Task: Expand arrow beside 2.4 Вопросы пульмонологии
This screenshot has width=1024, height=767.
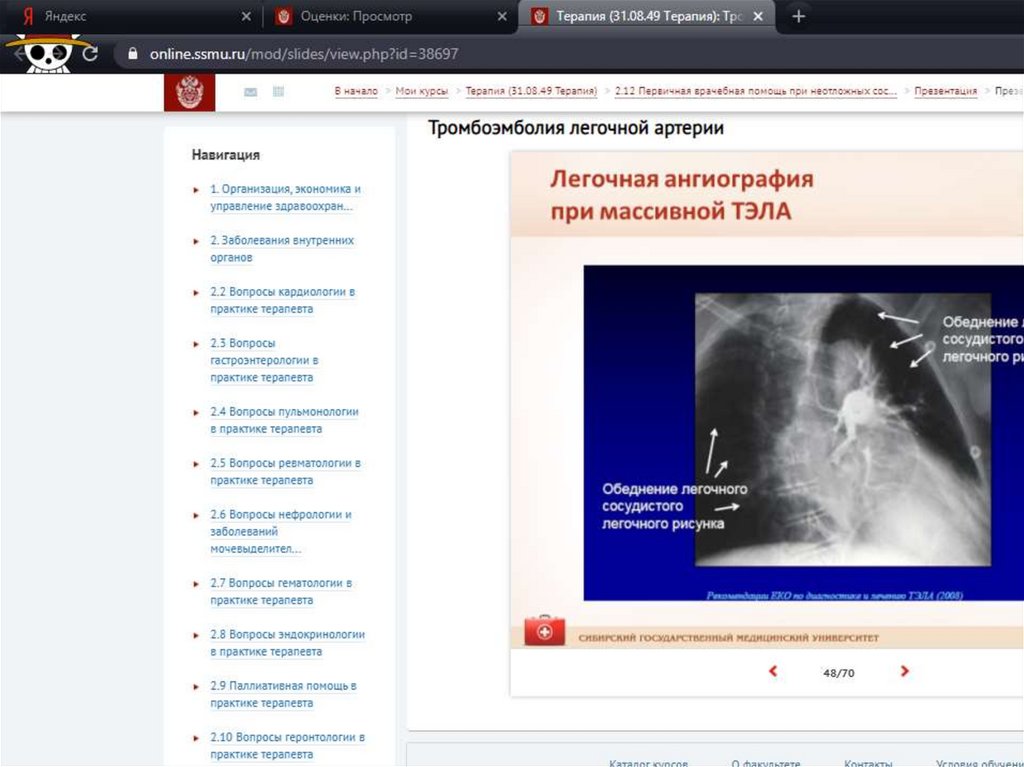Action: click(196, 413)
